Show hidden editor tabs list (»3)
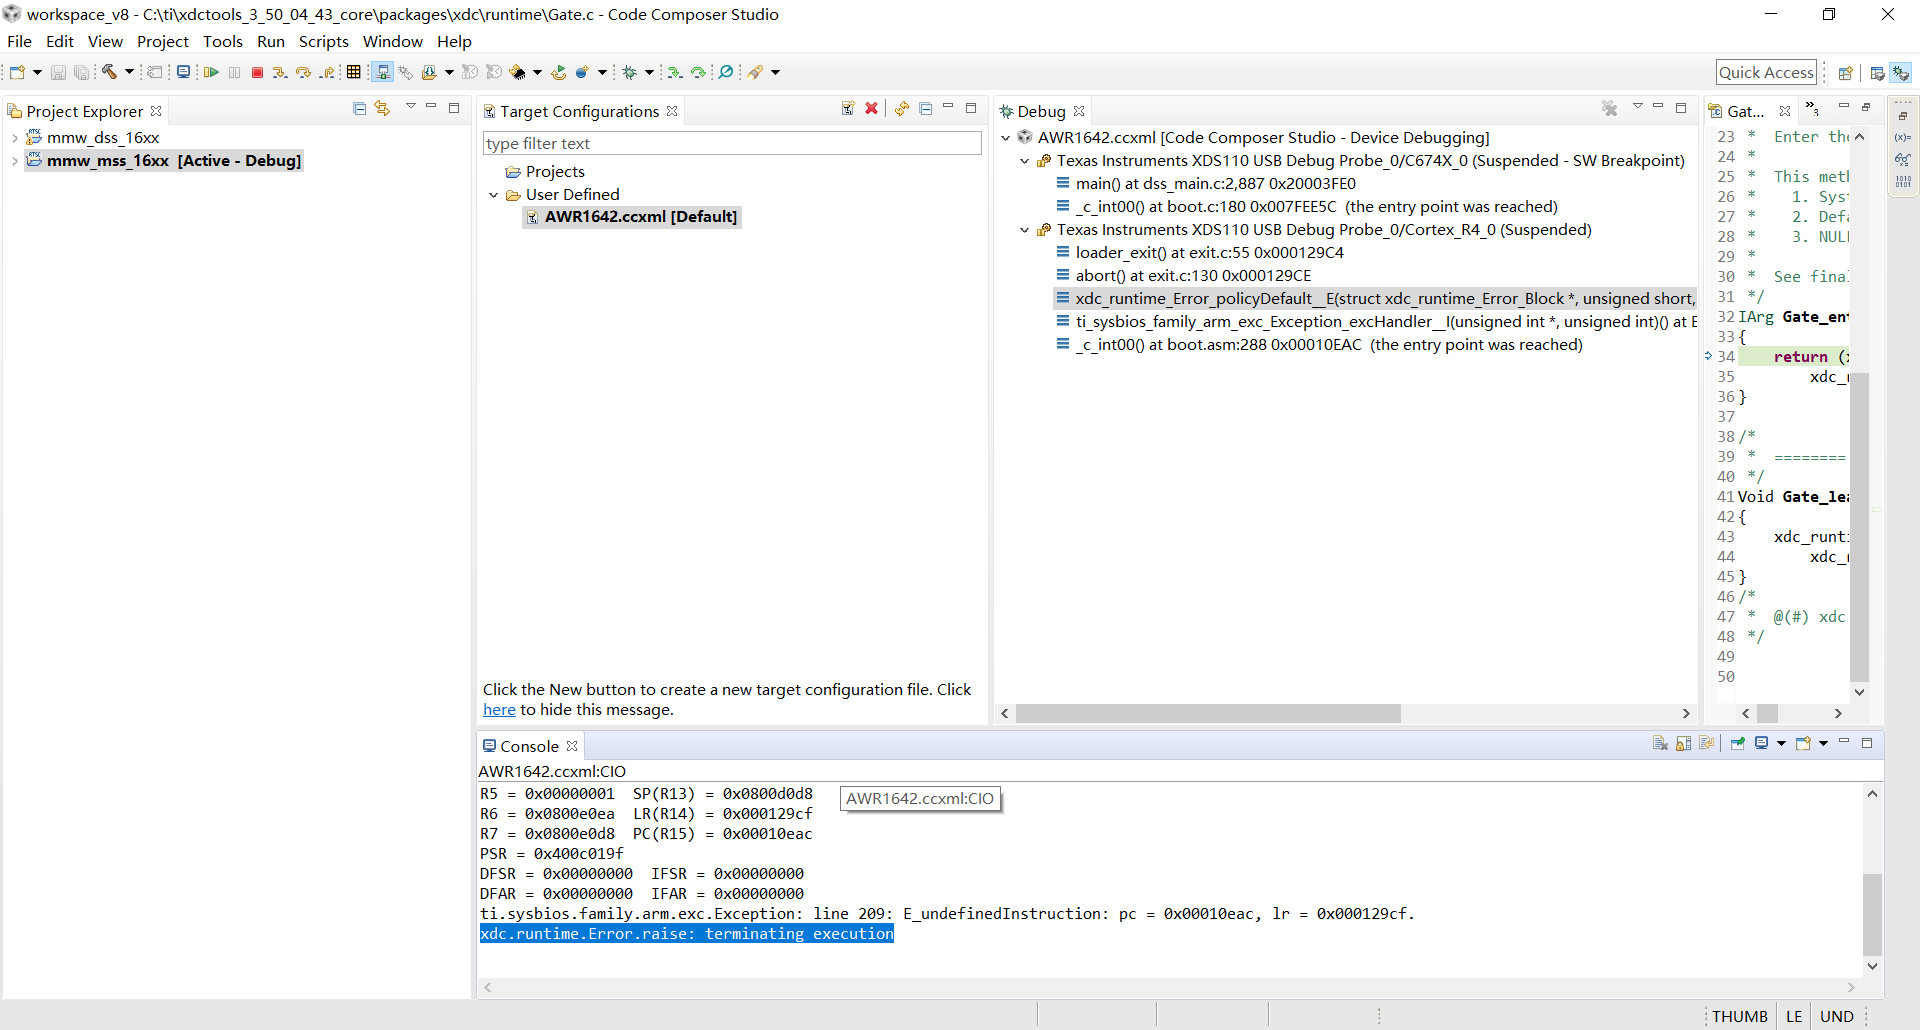This screenshot has width=1920, height=1030. pos(1812,109)
